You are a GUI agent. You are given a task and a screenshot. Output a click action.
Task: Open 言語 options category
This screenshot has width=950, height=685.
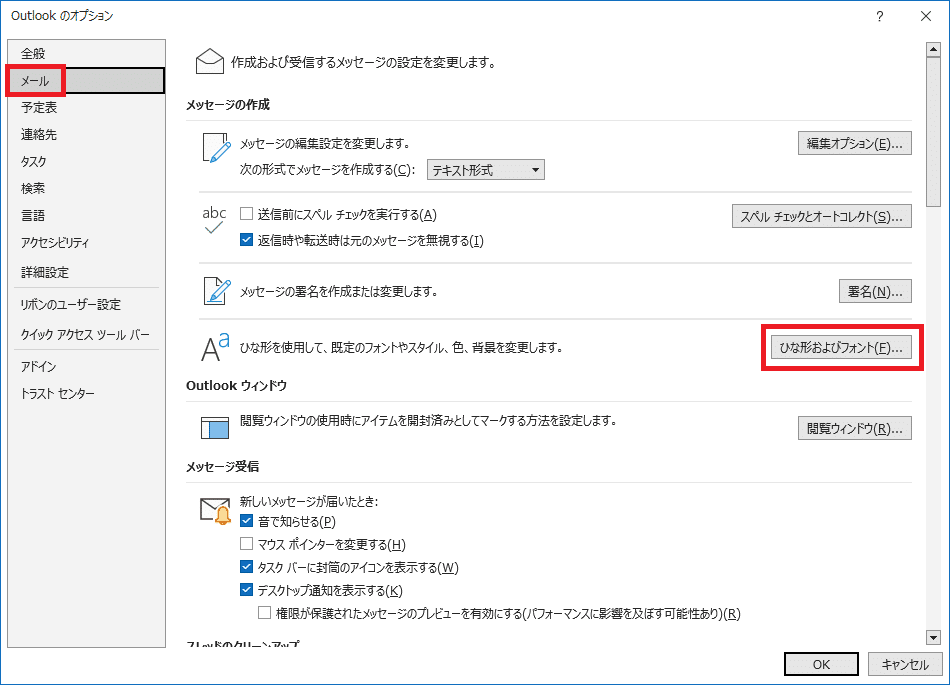pyautogui.click(x=86, y=215)
